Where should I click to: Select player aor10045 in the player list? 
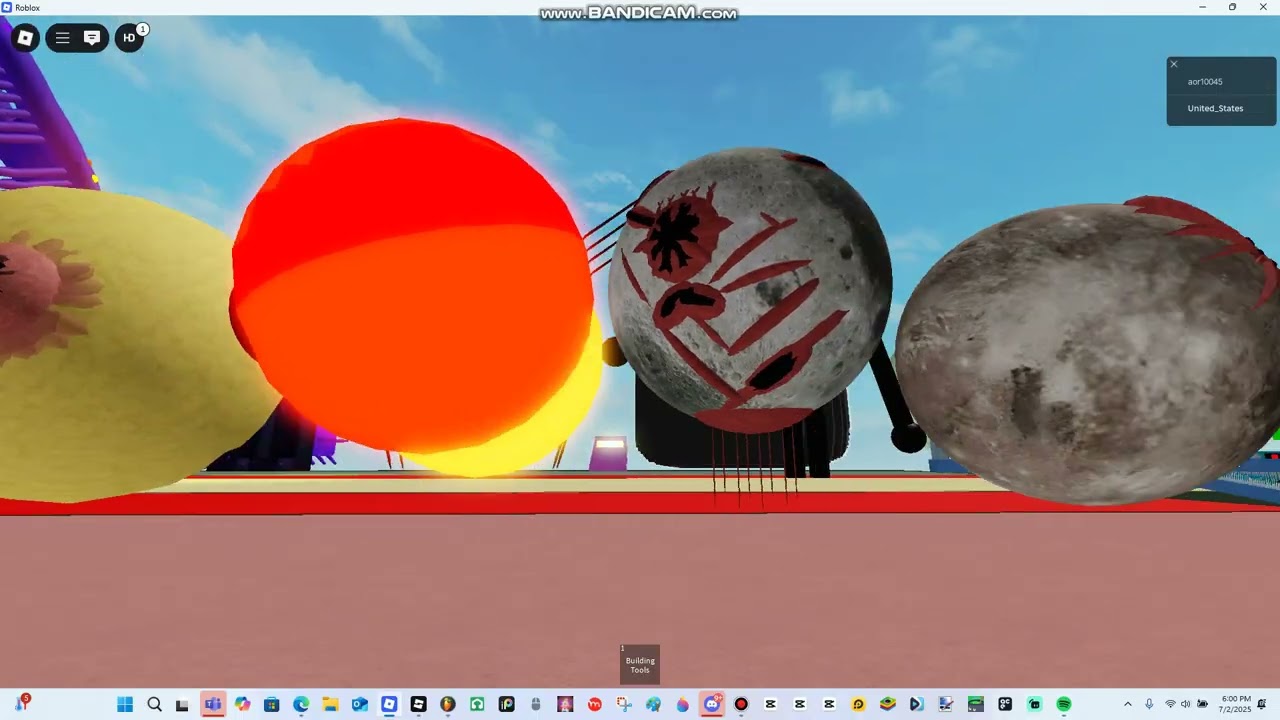(x=1205, y=82)
